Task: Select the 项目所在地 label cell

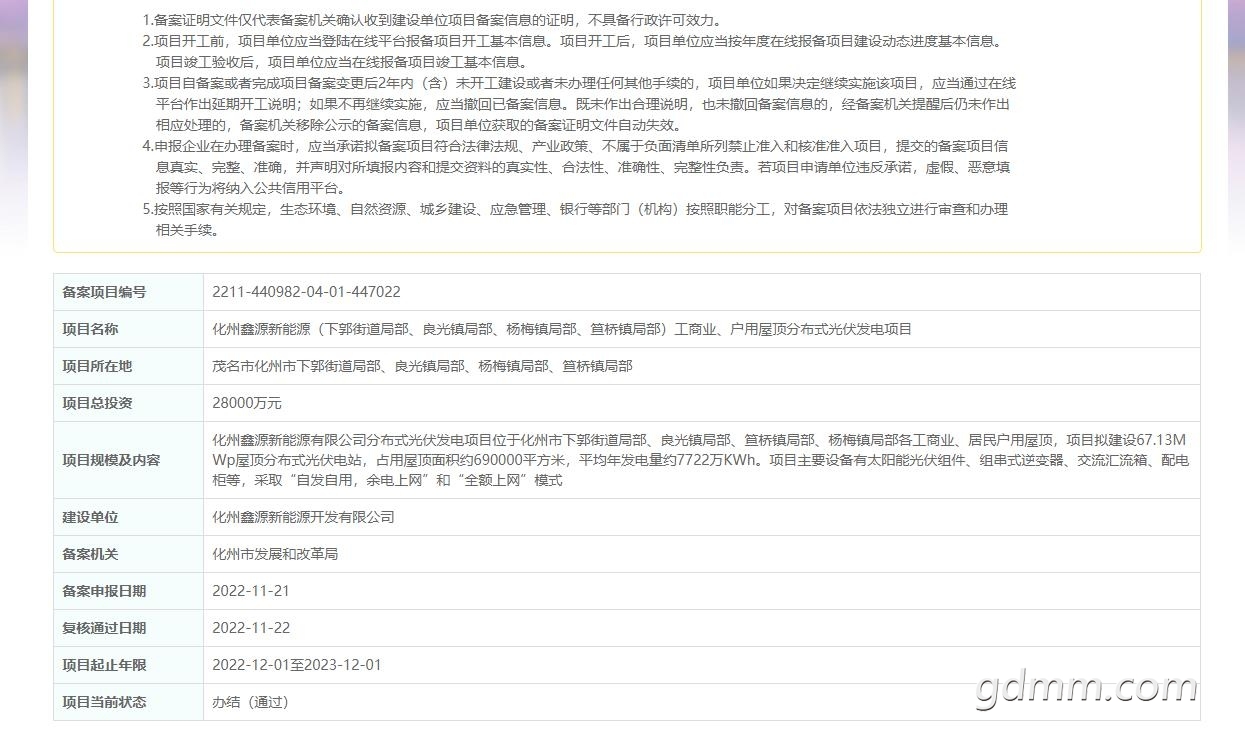Action: click(97, 366)
